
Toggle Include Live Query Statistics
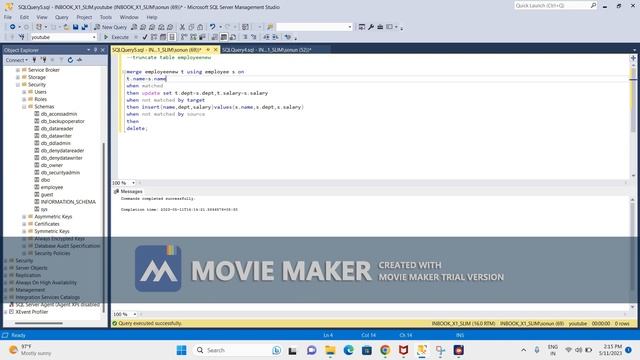coord(193,37)
